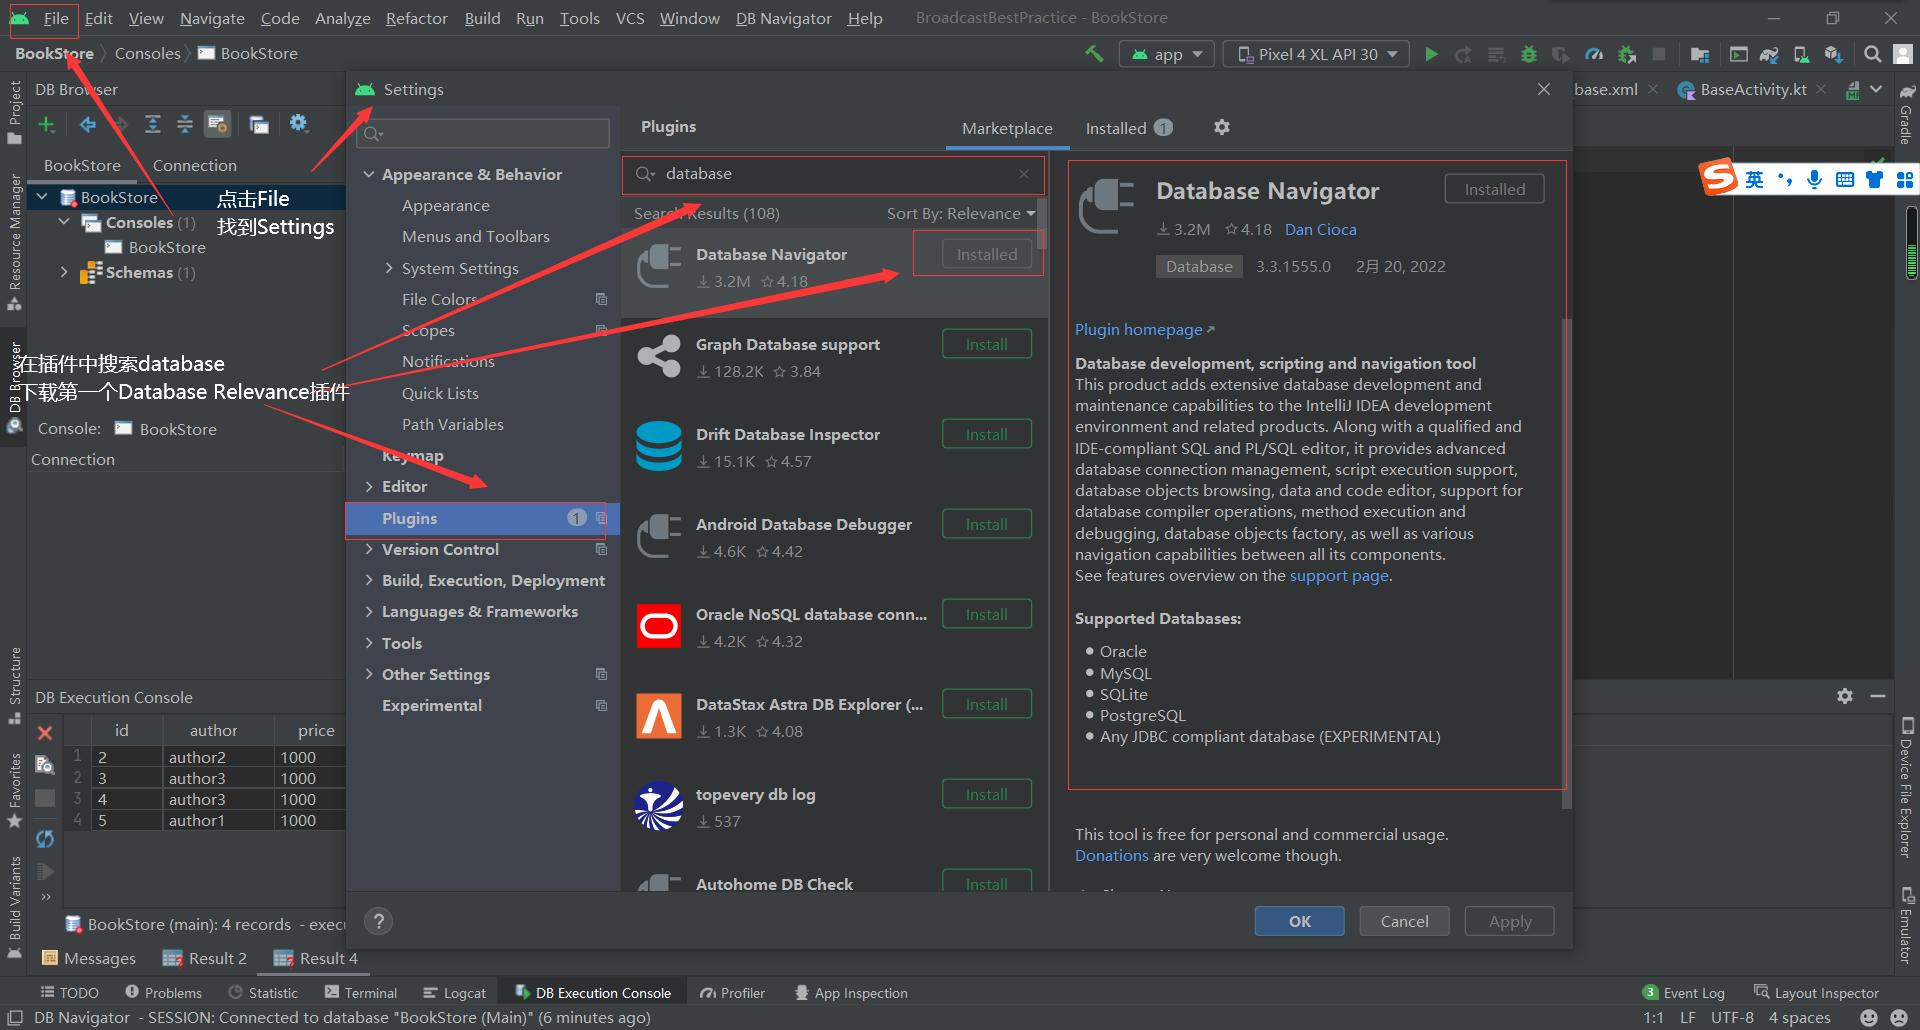The height and width of the screenshot is (1030, 1920).
Task: Open the Sort By Relevance dropdown
Action: point(960,213)
